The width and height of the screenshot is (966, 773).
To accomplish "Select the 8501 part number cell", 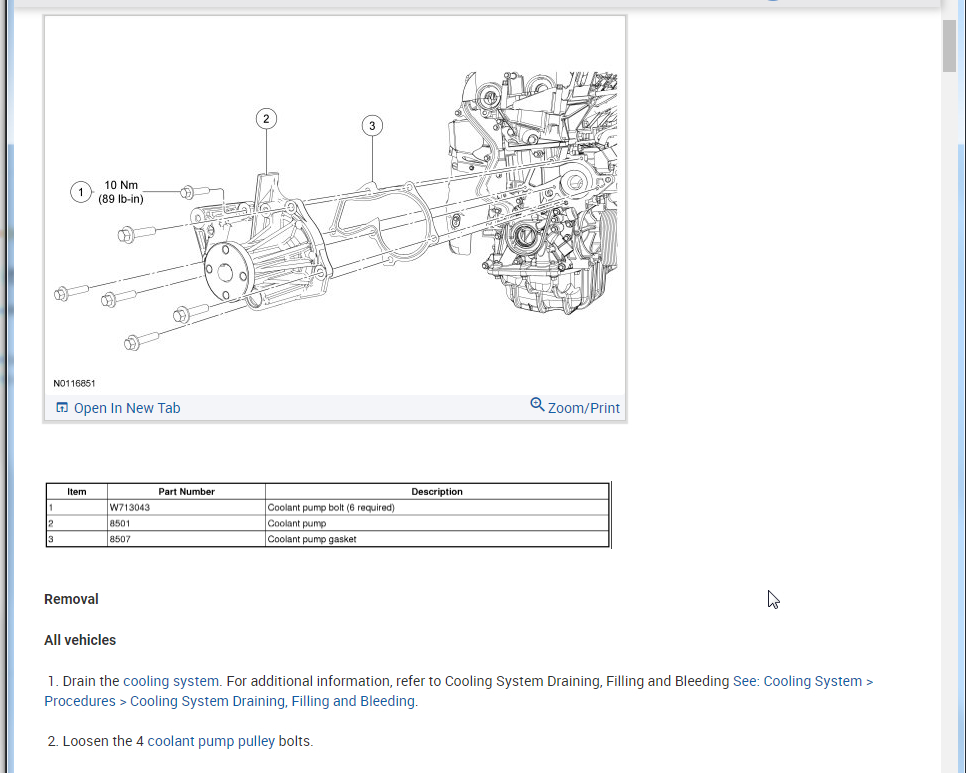I will point(186,524).
